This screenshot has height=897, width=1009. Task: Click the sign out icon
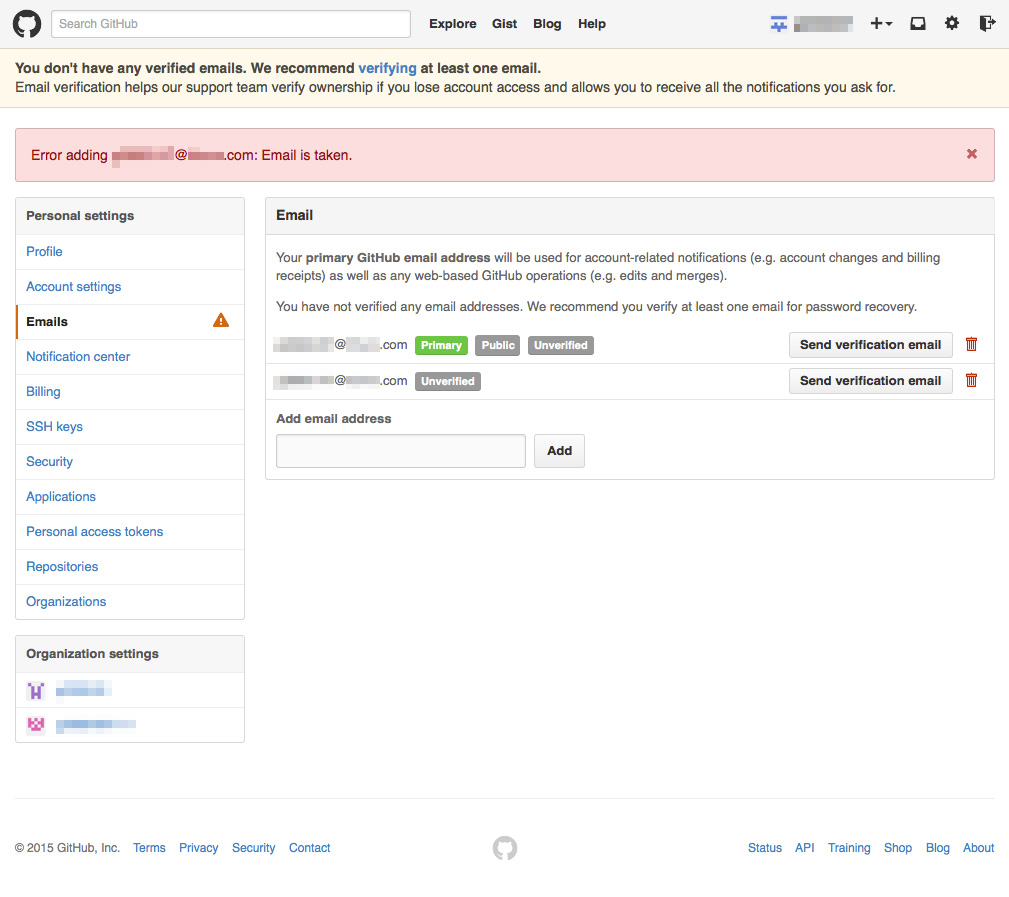pos(987,24)
